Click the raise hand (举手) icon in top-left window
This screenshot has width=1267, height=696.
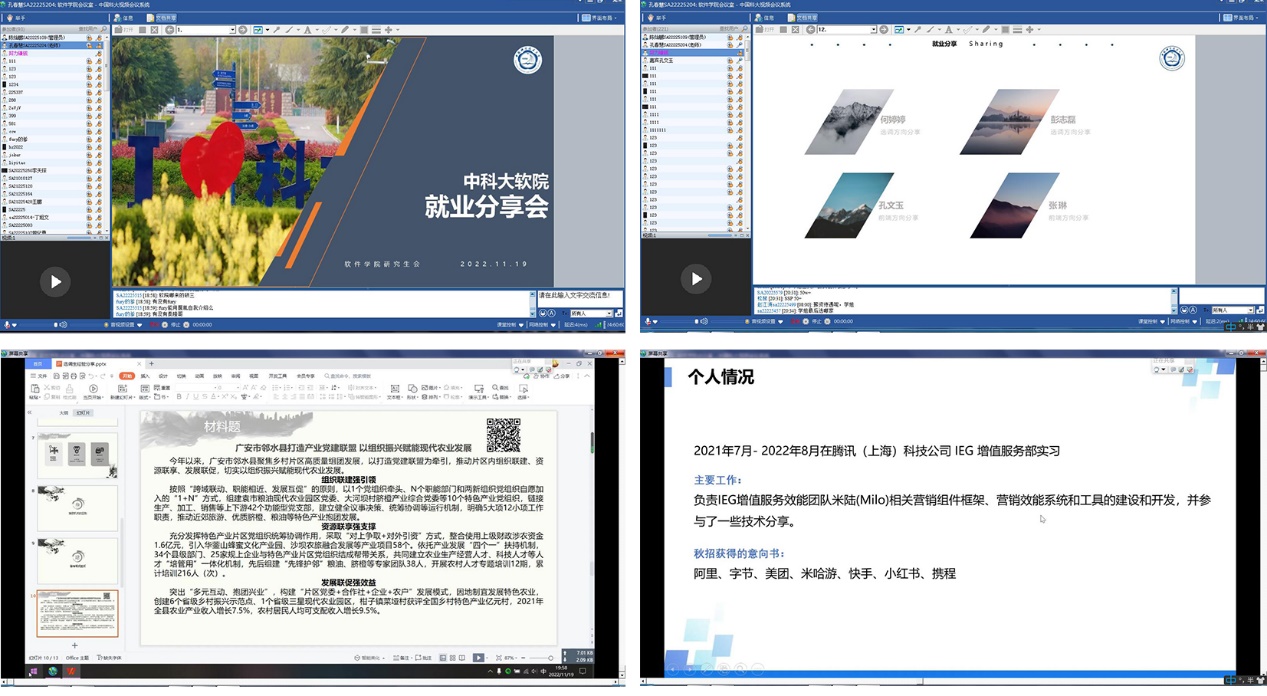pos(14,18)
